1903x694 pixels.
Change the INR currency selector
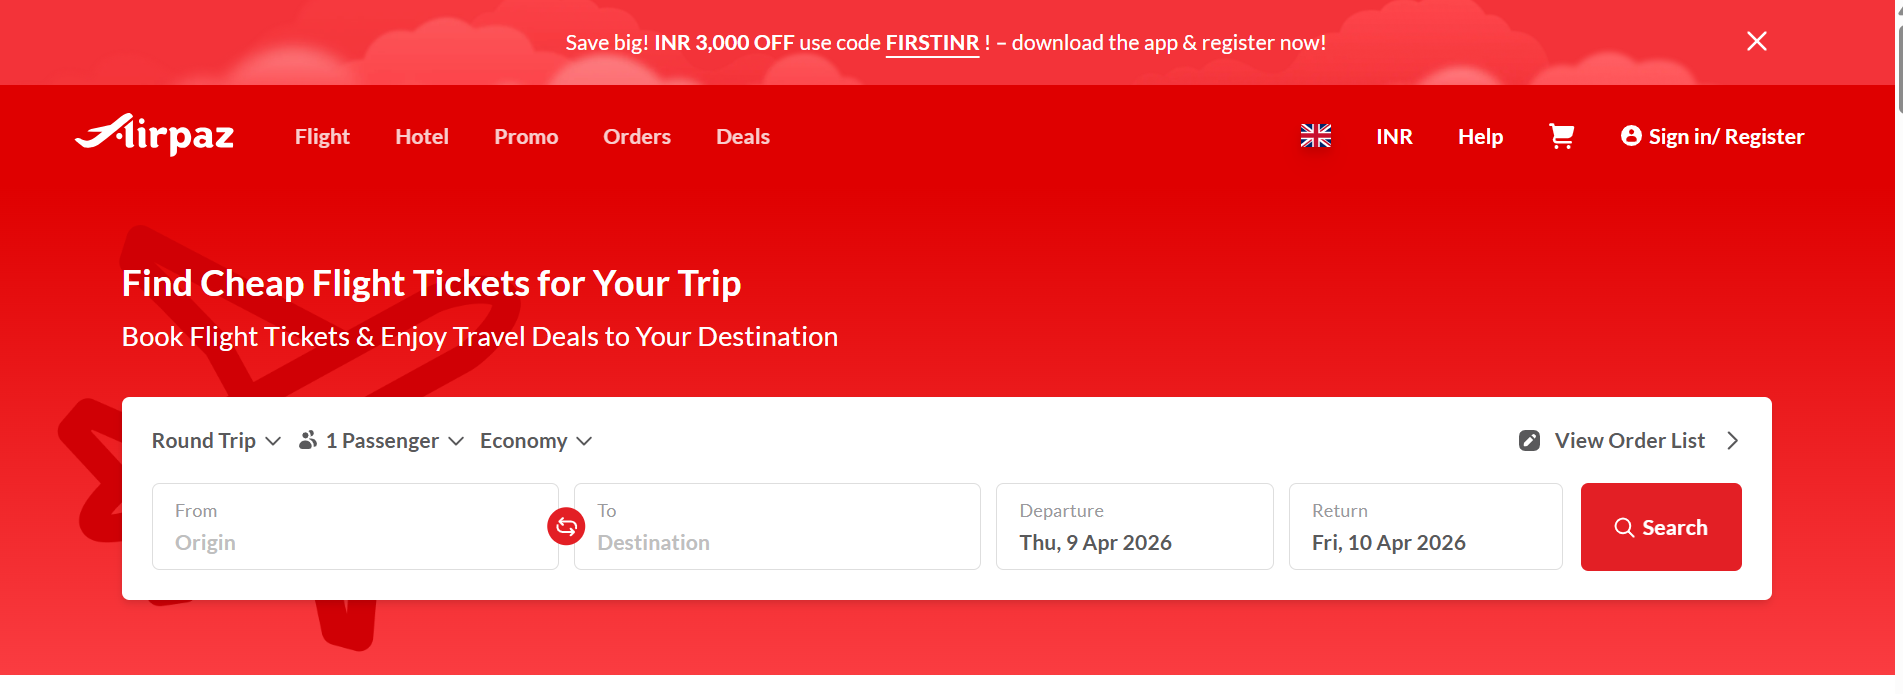(x=1394, y=137)
